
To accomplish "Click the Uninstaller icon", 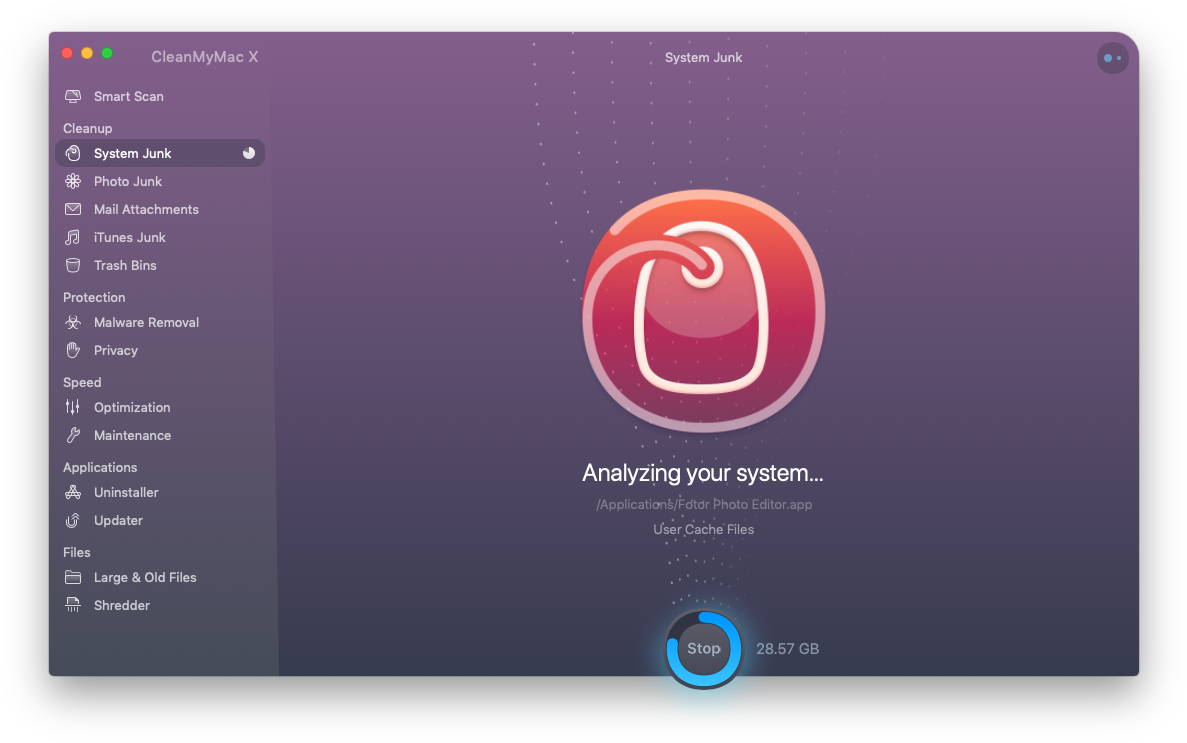I will pyautogui.click(x=73, y=492).
